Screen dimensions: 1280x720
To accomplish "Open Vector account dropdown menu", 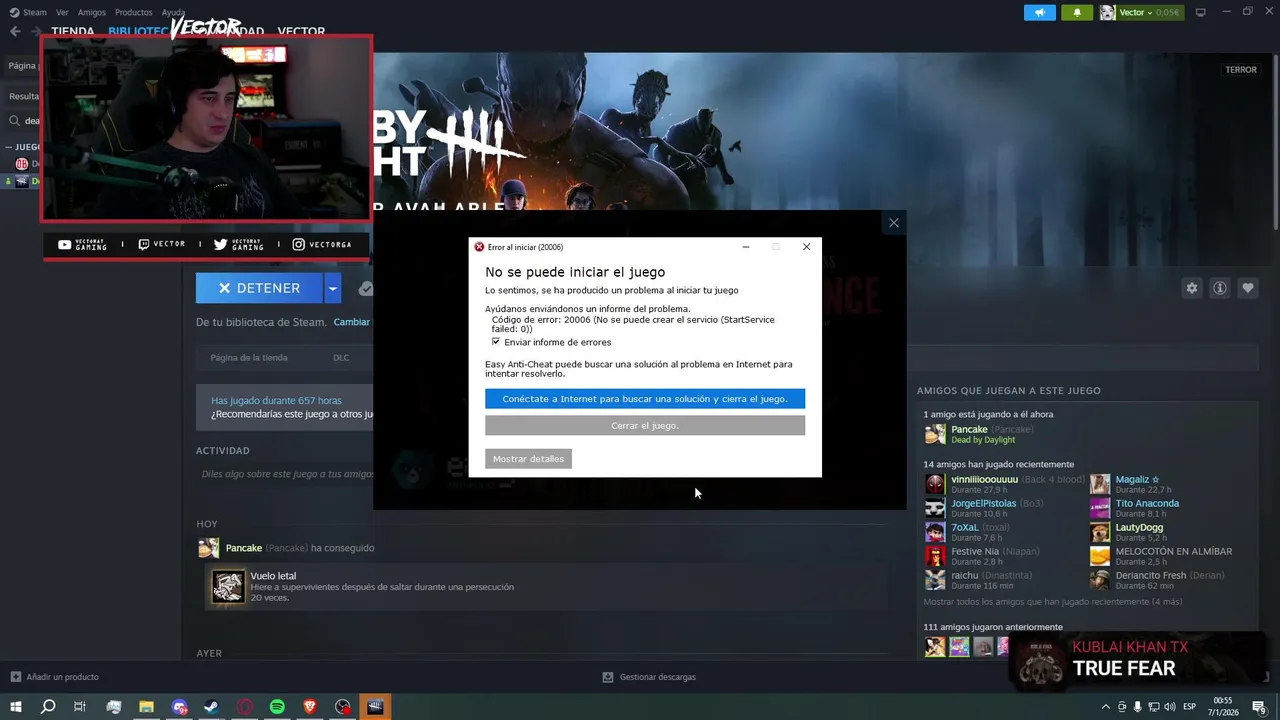I will point(1141,12).
